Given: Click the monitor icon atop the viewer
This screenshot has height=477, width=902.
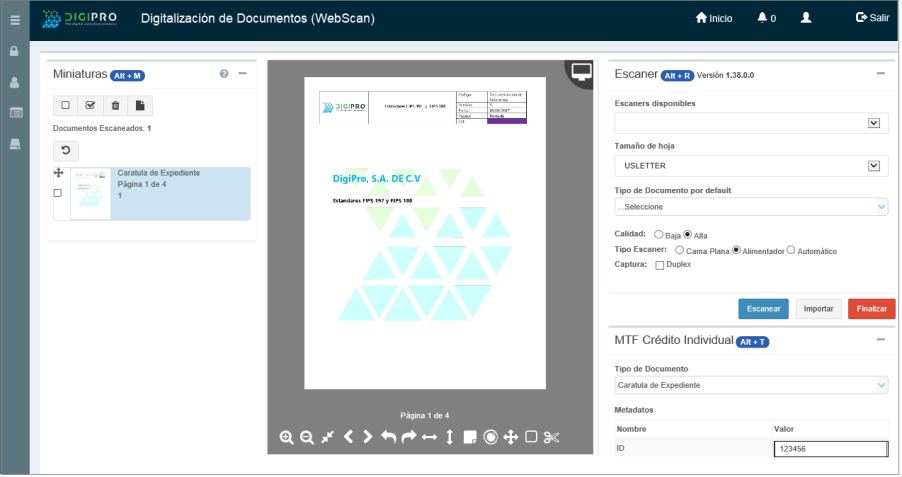Looking at the screenshot, I should pyautogui.click(x=581, y=72).
